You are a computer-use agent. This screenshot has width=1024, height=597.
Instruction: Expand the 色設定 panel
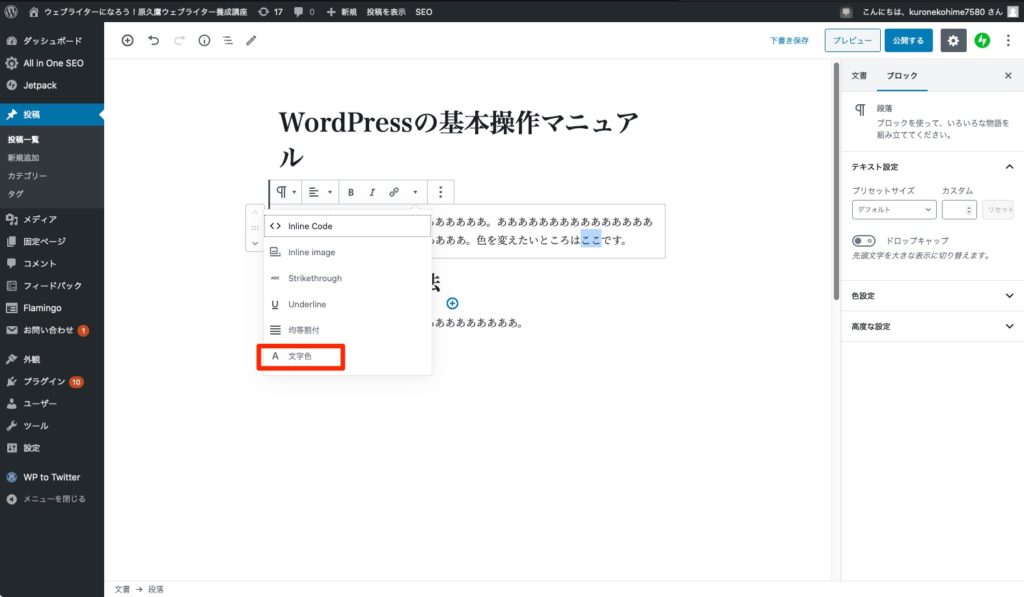(x=932, y=295)
